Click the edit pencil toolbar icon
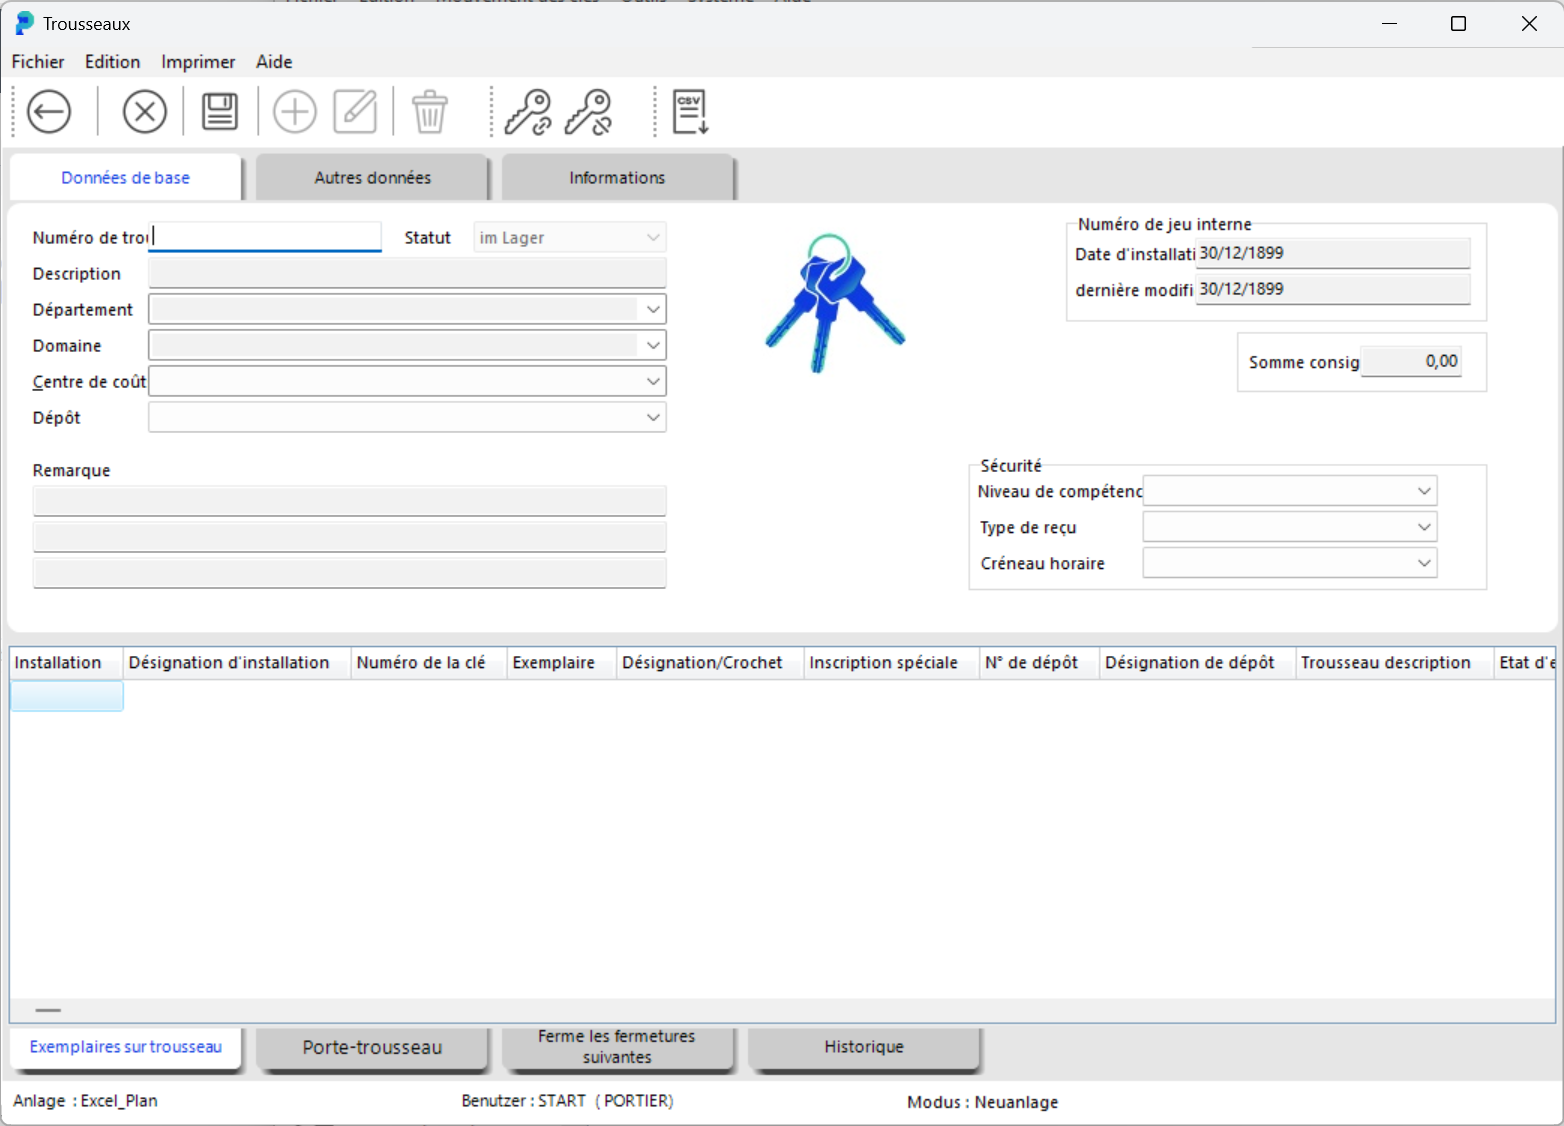Viewport: 1564px width, 1126px height. click(355, 111)
